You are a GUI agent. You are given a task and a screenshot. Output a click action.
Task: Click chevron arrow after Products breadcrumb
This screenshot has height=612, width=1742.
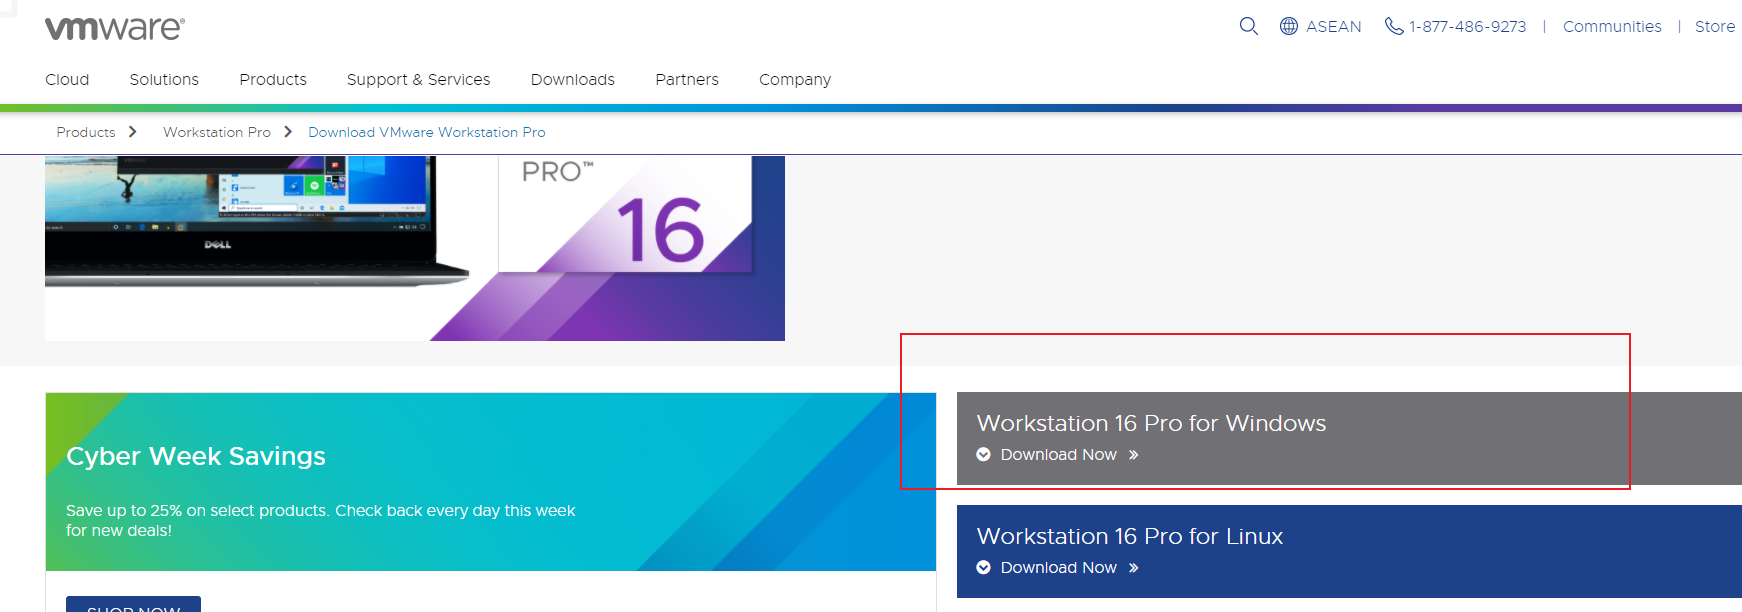tap(132, 132)
